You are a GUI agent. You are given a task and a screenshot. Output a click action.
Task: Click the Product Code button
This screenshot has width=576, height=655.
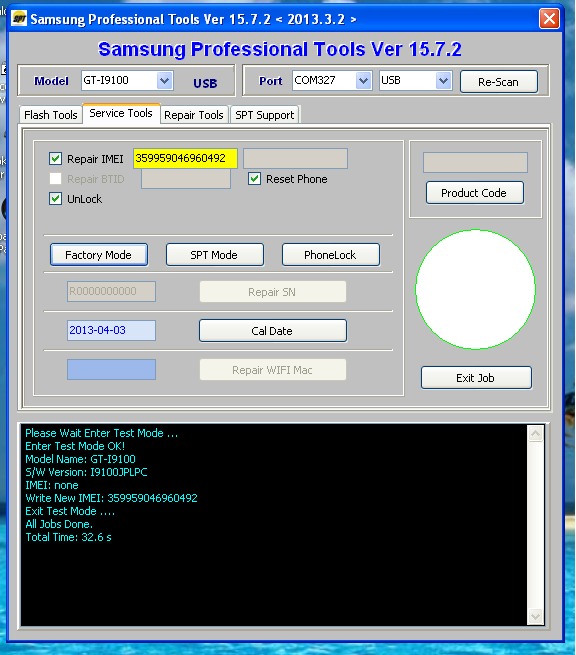click(475, 193)
